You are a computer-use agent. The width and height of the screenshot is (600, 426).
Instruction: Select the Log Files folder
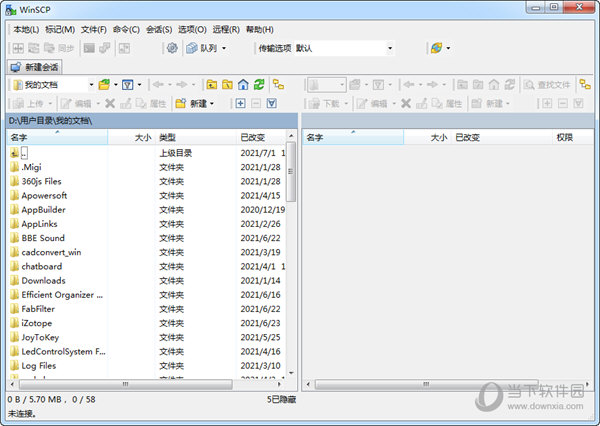[38, 366]
